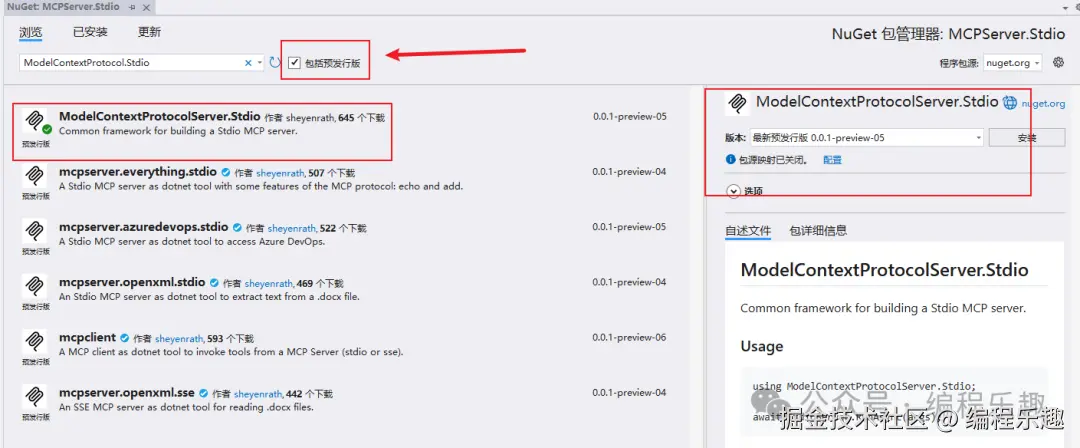Open author sheyenrath link for mcpserver.azuredevops.stdio
The width and height of the screenshot is (1080, 448).
coord(292,228)
